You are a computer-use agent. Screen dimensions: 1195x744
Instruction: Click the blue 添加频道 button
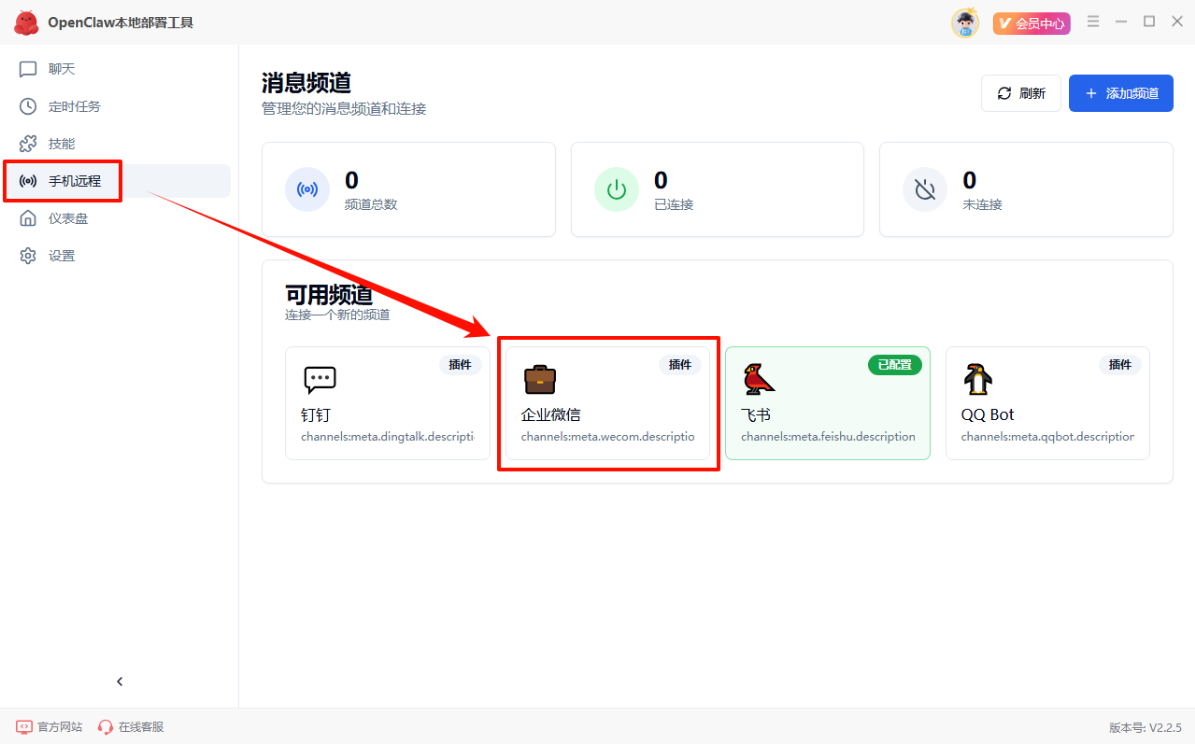(1121, 93)
